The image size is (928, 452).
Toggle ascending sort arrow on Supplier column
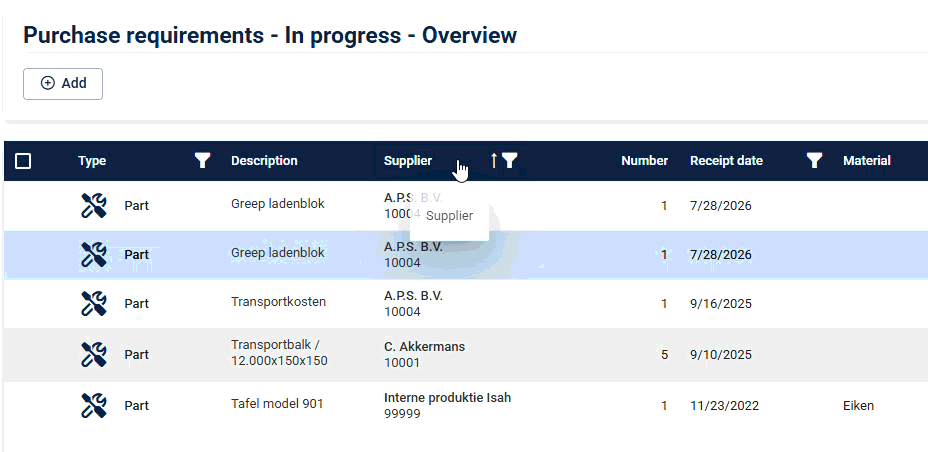(493, 161)
